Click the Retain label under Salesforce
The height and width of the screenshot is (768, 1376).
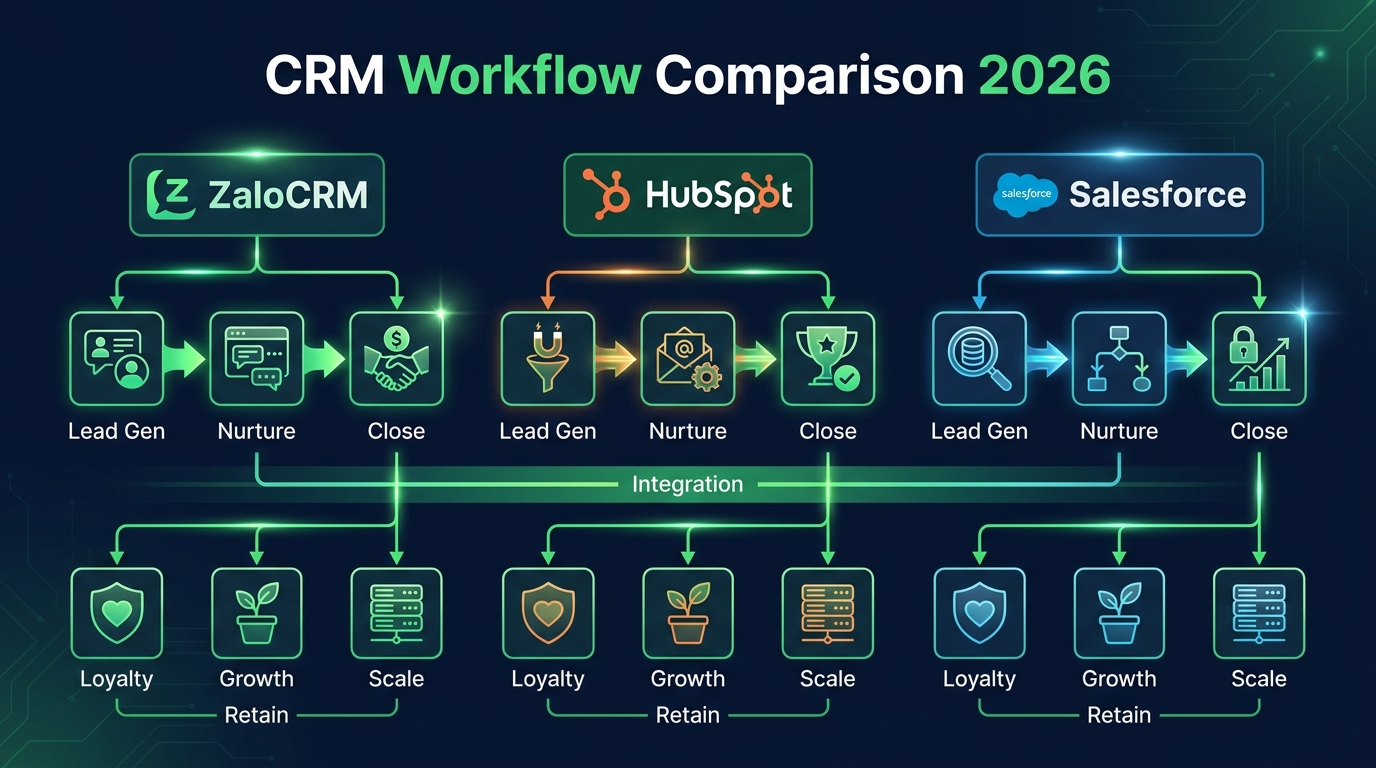pos(1119,716)
